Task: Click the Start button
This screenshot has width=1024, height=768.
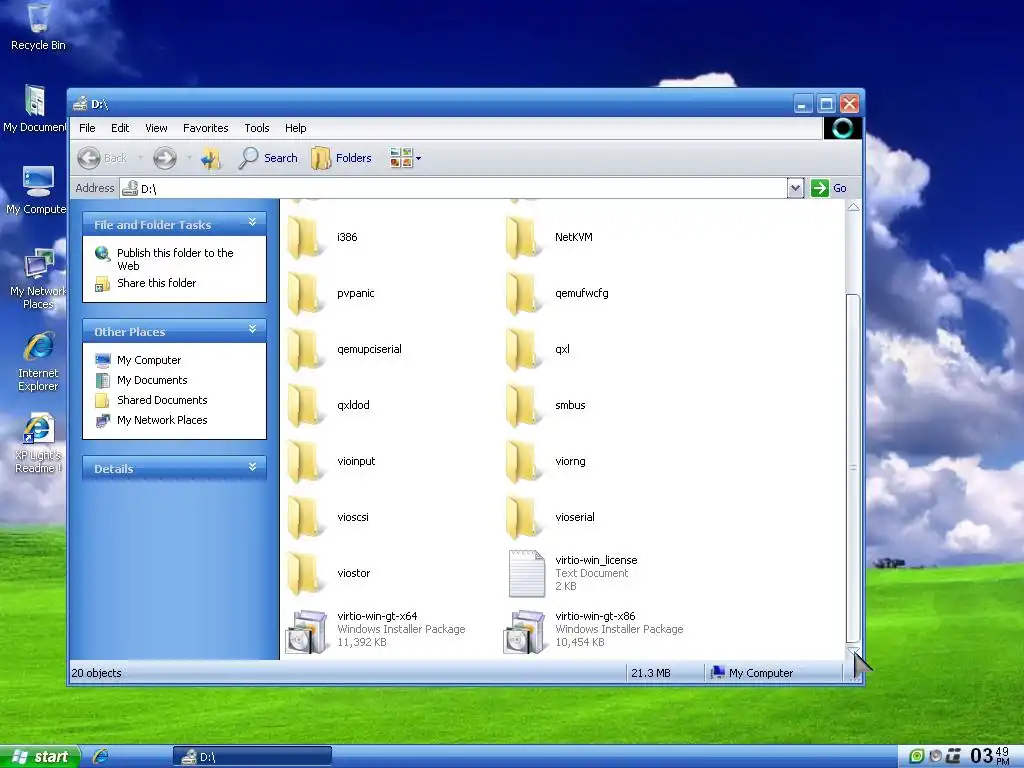Action: (x=40, y=756)
